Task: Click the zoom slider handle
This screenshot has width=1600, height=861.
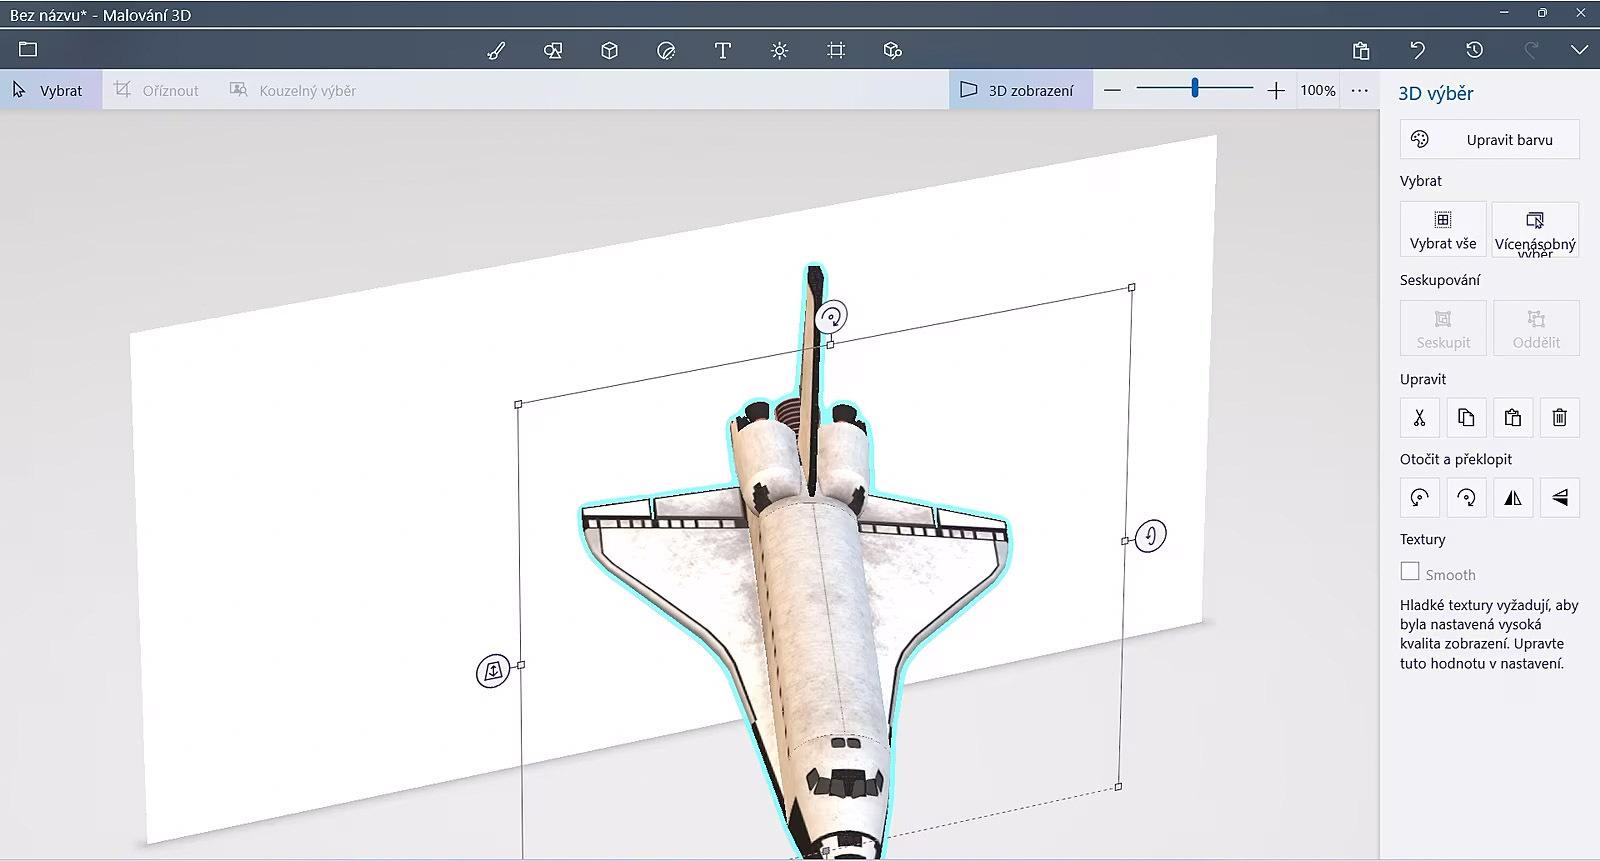Action: pos(1194,88)
